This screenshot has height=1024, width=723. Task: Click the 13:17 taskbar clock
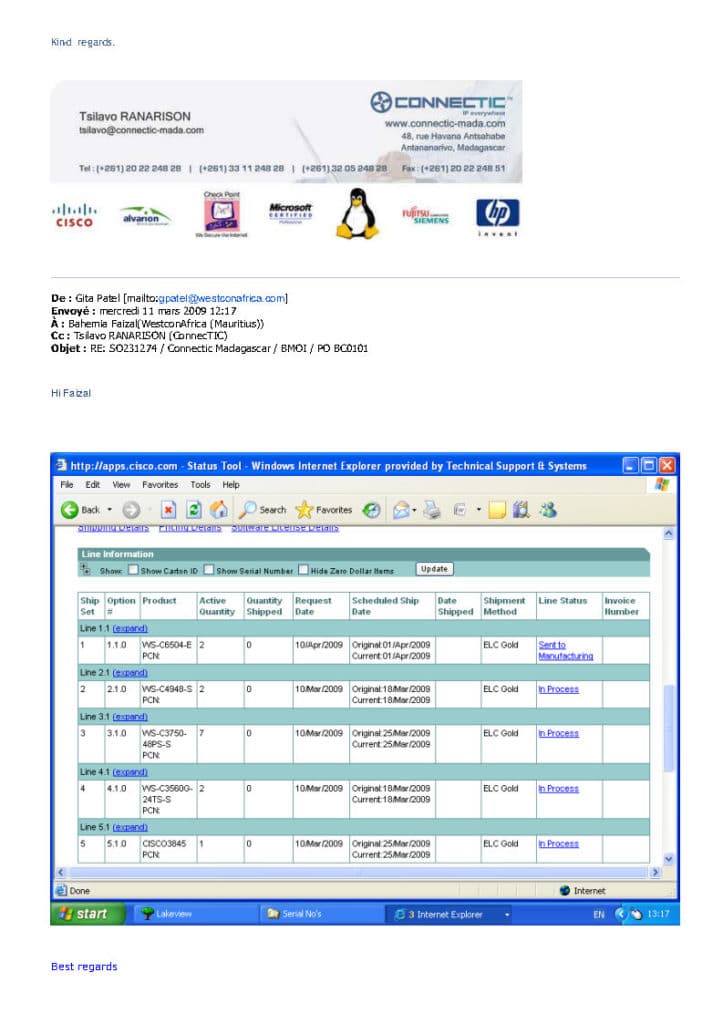tap(658, 914)
